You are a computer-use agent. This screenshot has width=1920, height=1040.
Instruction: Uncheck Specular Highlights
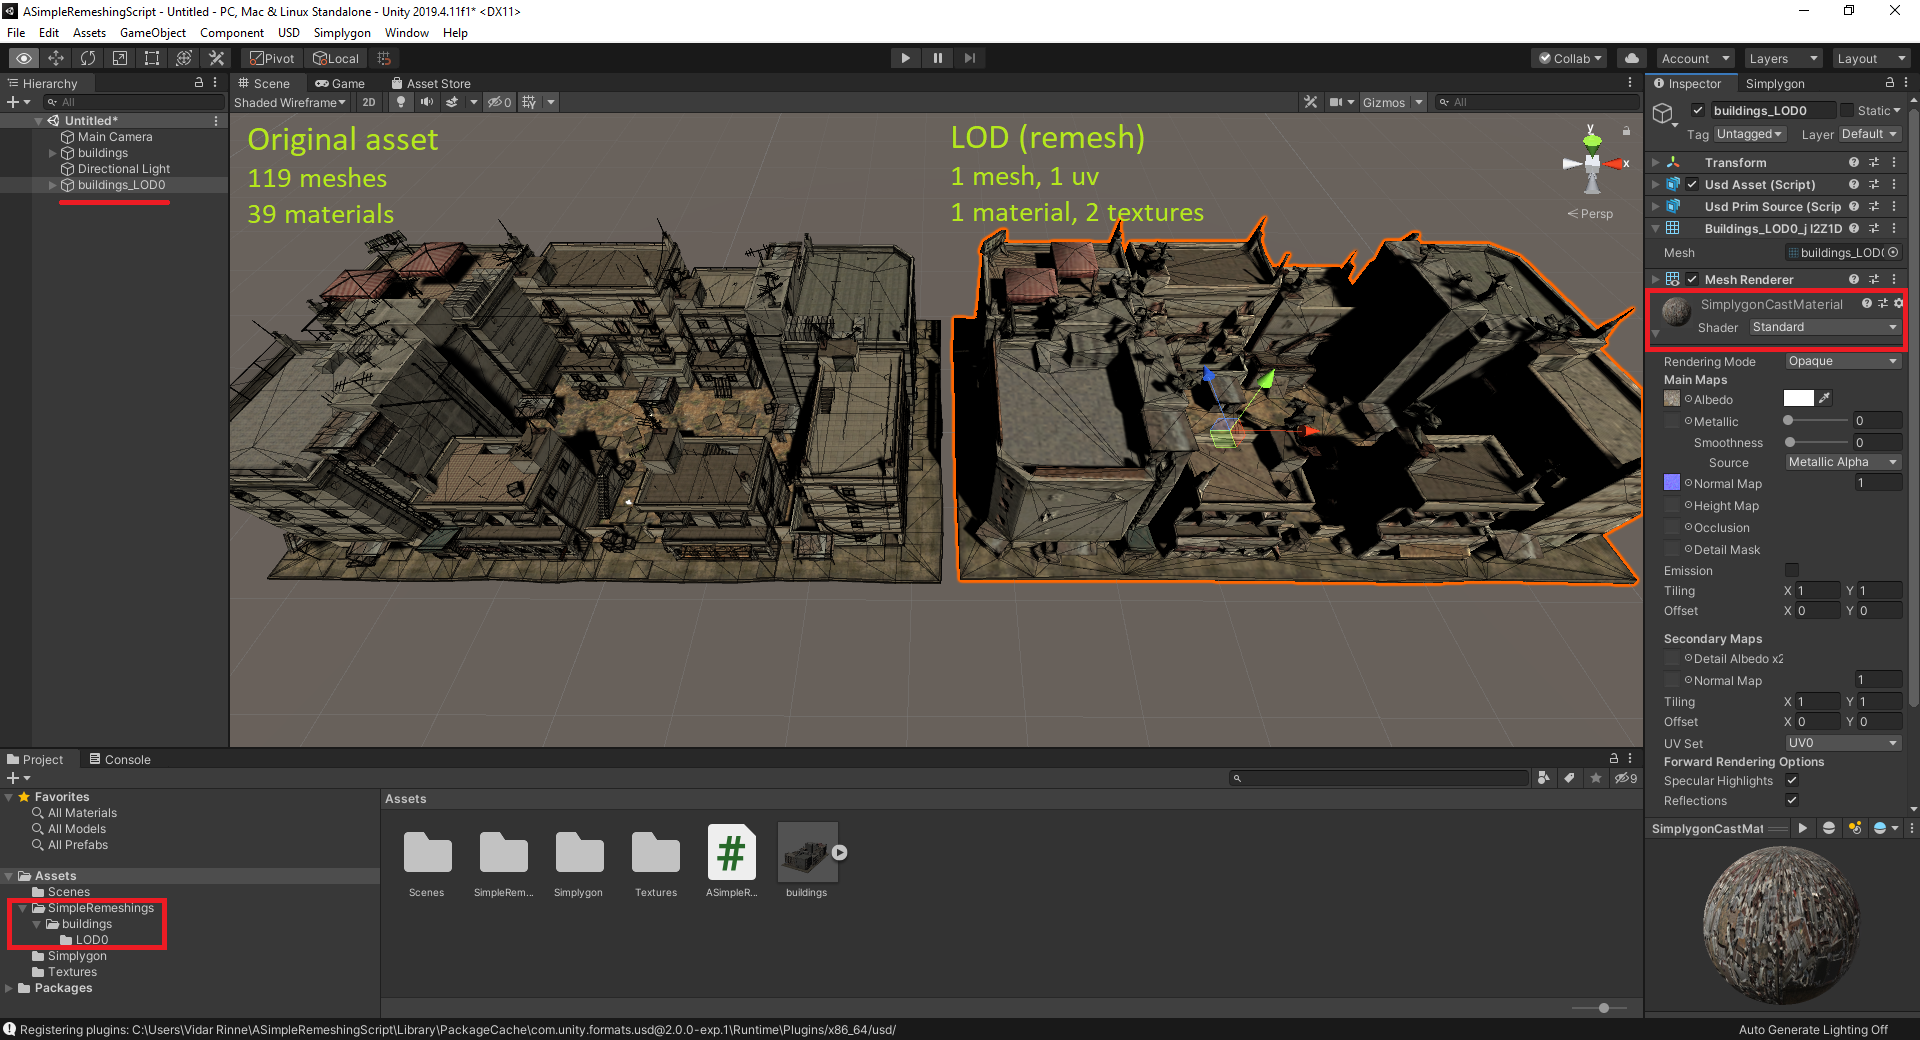(x=1791, y=780)
